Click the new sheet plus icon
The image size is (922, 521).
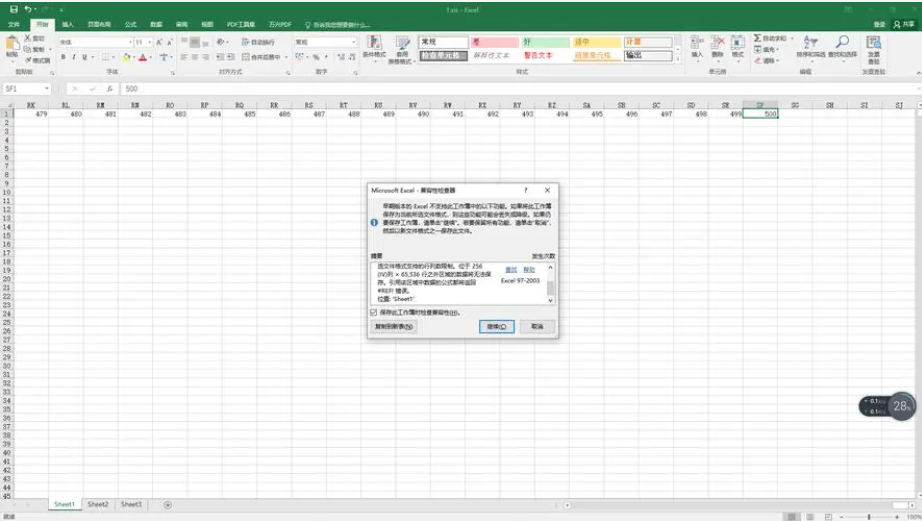click(167, 505)
